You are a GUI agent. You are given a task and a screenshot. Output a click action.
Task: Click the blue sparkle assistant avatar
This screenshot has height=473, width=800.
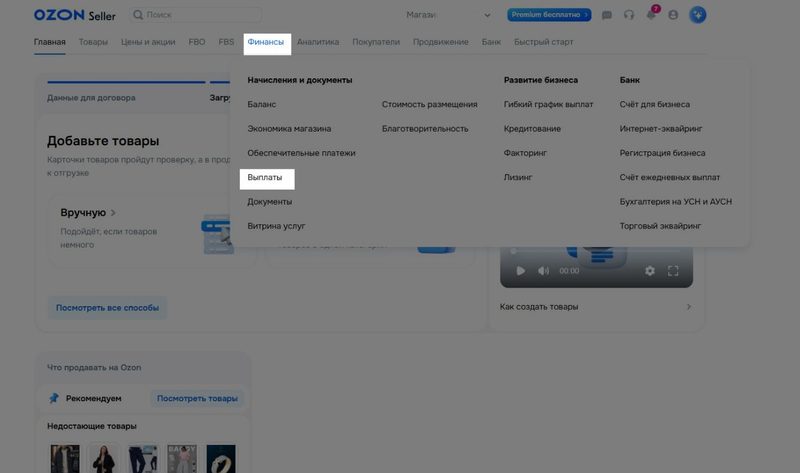point(697,15)
